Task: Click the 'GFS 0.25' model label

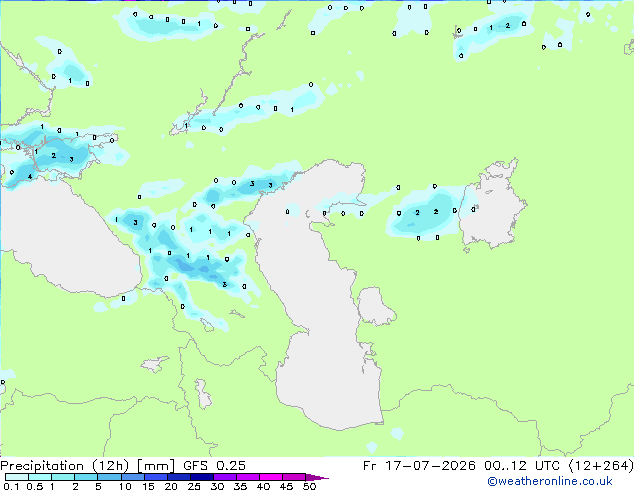Action: click(x=214, y=466)
